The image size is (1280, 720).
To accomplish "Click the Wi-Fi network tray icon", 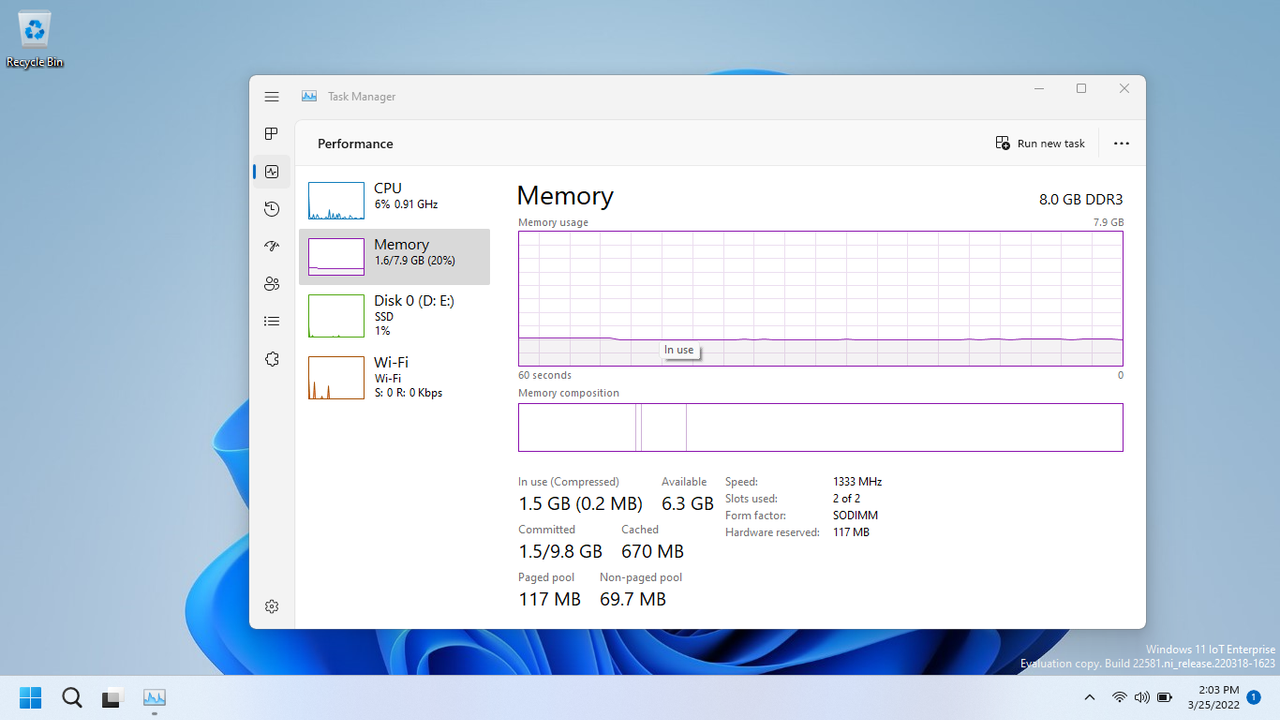I will tap(1120, 697).
